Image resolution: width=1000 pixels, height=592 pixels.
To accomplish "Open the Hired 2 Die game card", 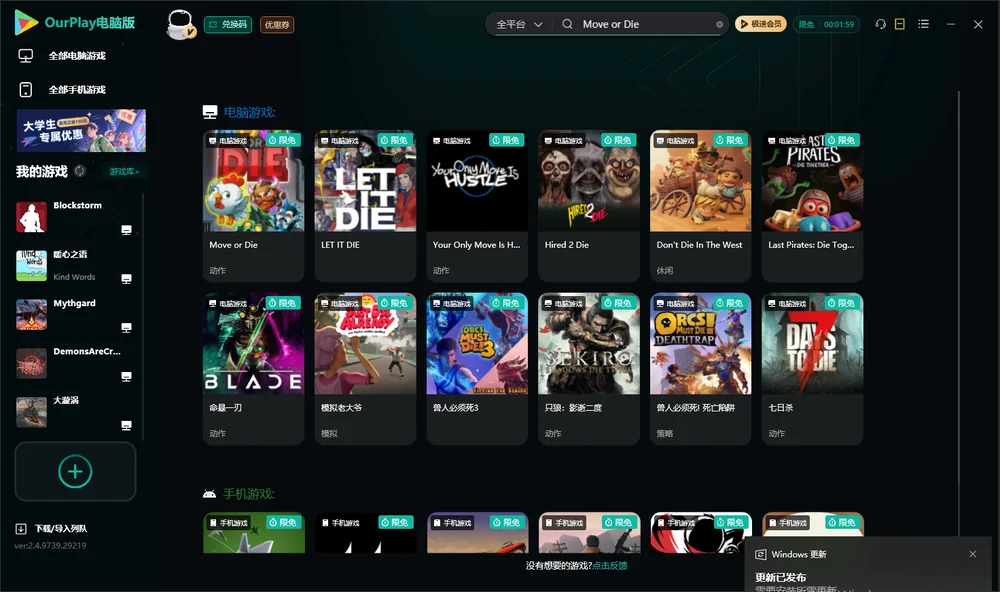I will [589, 206].
